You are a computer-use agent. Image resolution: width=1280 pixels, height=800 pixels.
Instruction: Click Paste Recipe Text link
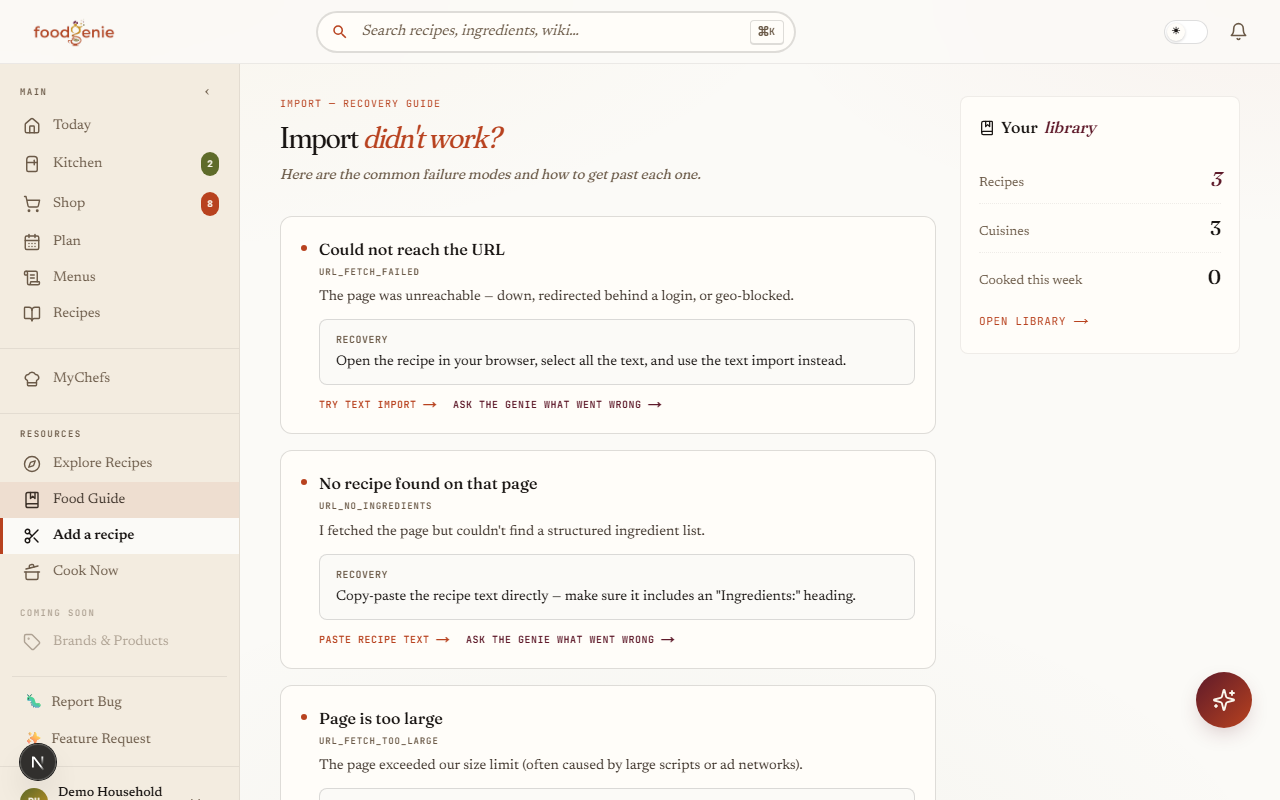(x=384, y=640)
